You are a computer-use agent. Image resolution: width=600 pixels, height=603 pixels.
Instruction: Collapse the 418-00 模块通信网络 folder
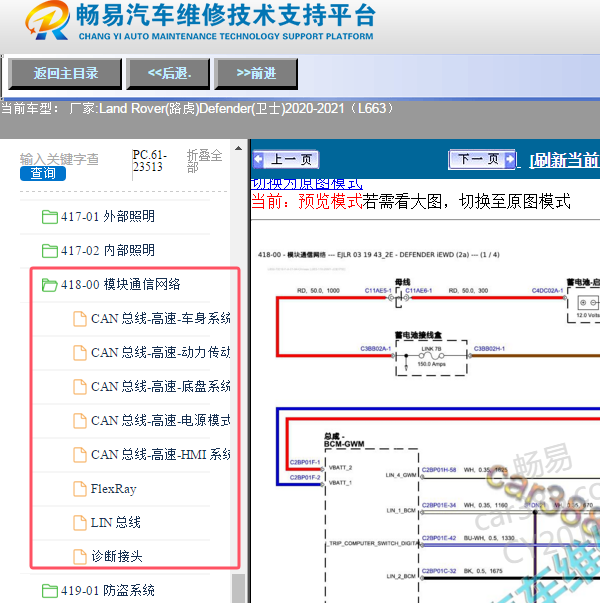click(50, 285)
